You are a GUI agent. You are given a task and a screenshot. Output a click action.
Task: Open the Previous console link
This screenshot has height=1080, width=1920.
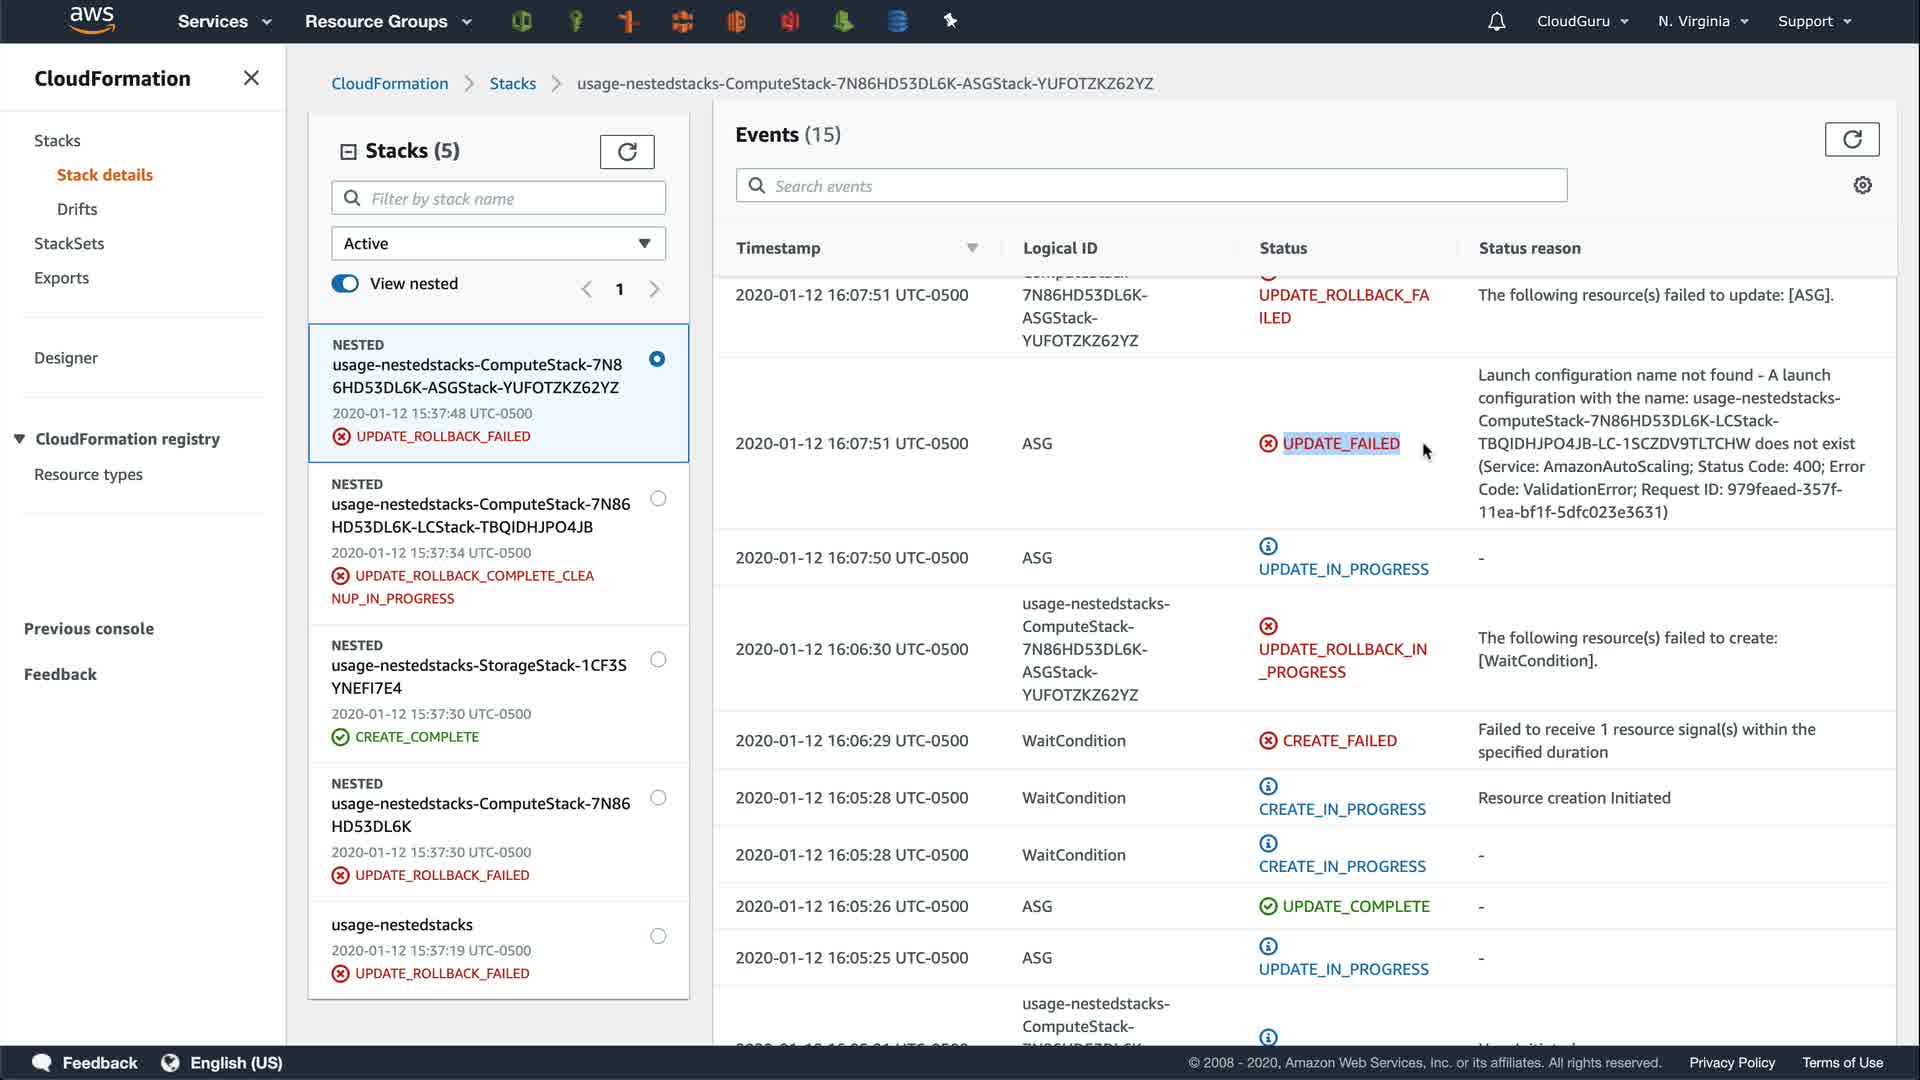(x=89, y=629)
